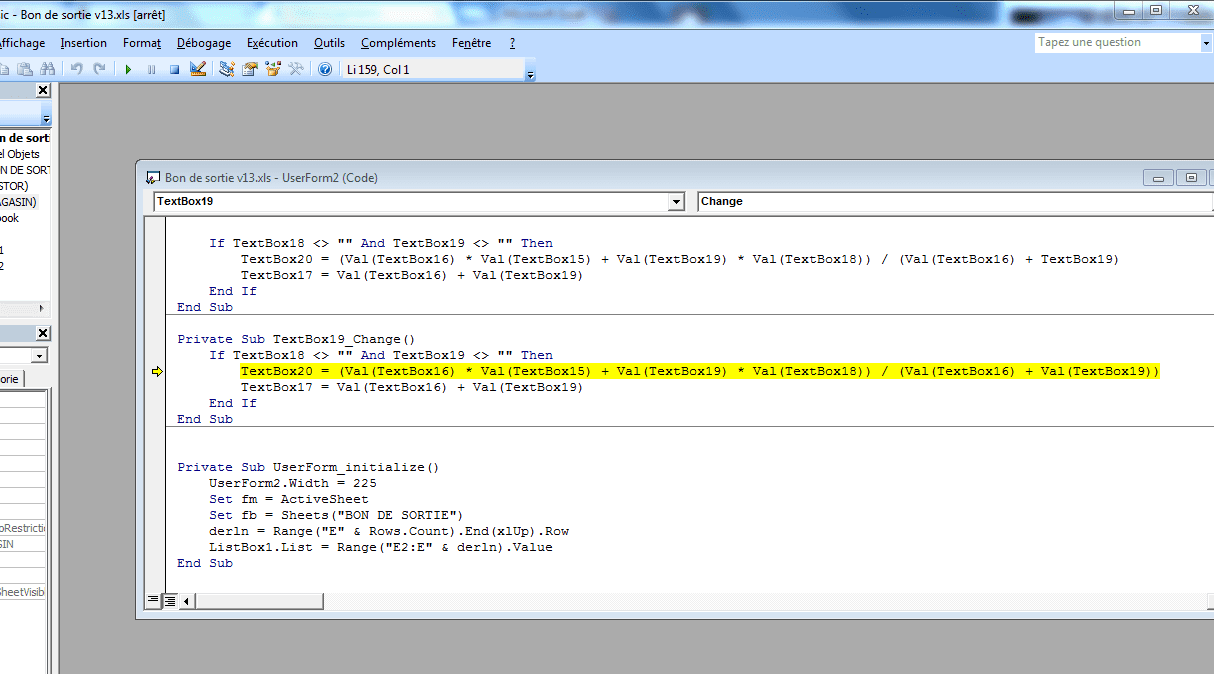The image size is (1214, 674).
Task: Click the Find (binoculars) icon
Action: tap(47, 69)
